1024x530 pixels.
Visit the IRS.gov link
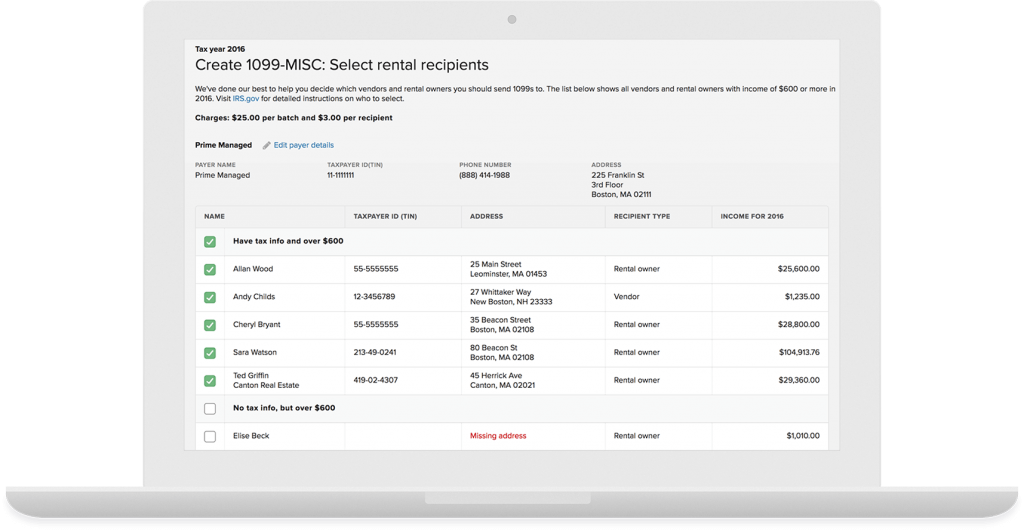tap(246, 99)
